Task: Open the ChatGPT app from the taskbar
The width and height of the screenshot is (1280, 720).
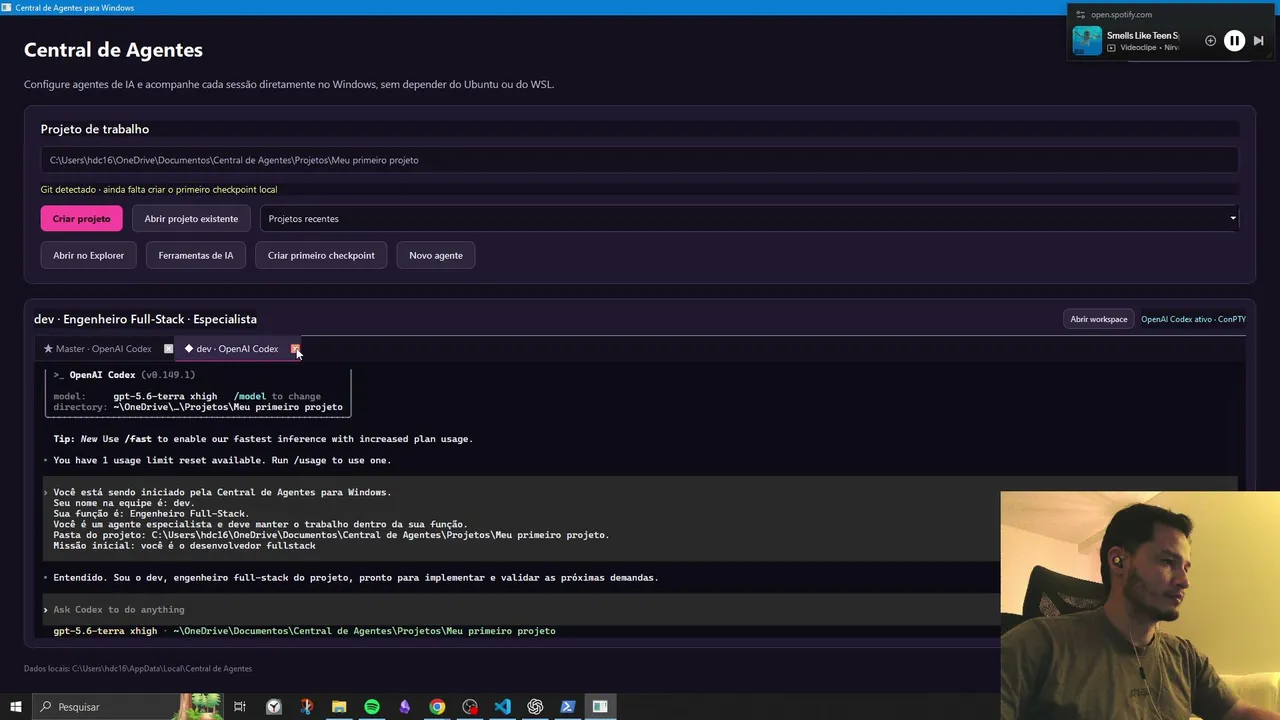Action: 535,707
